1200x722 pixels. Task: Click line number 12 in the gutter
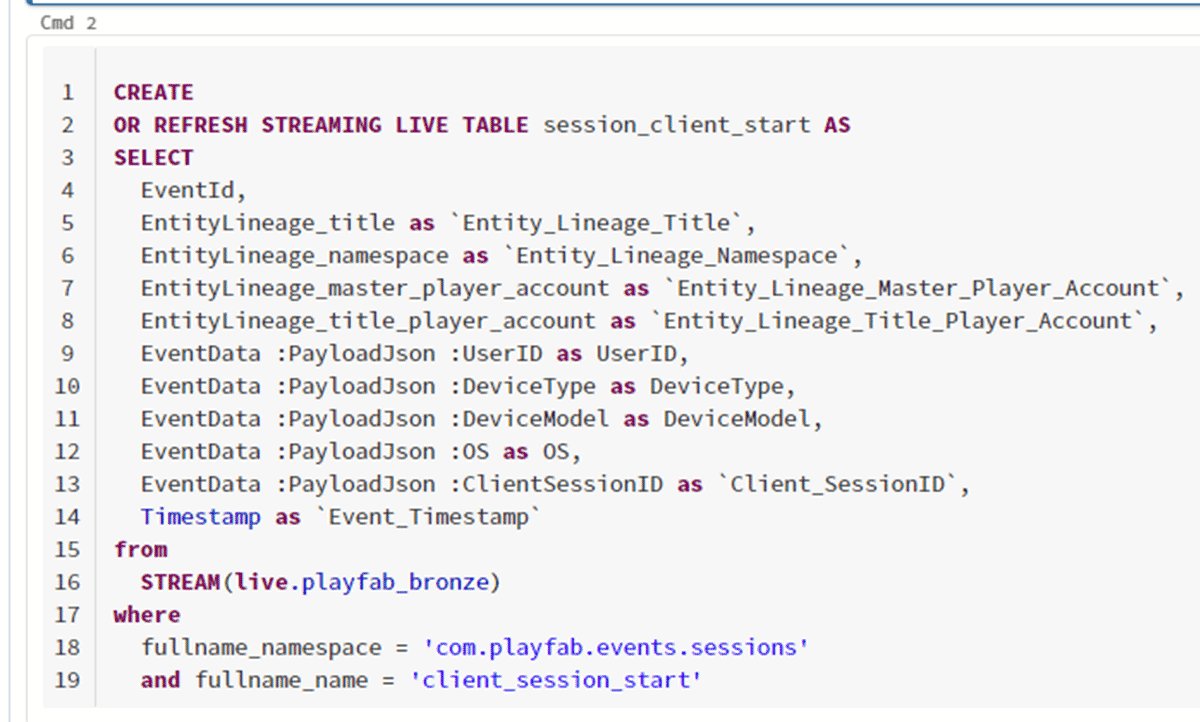pos(68,452)
